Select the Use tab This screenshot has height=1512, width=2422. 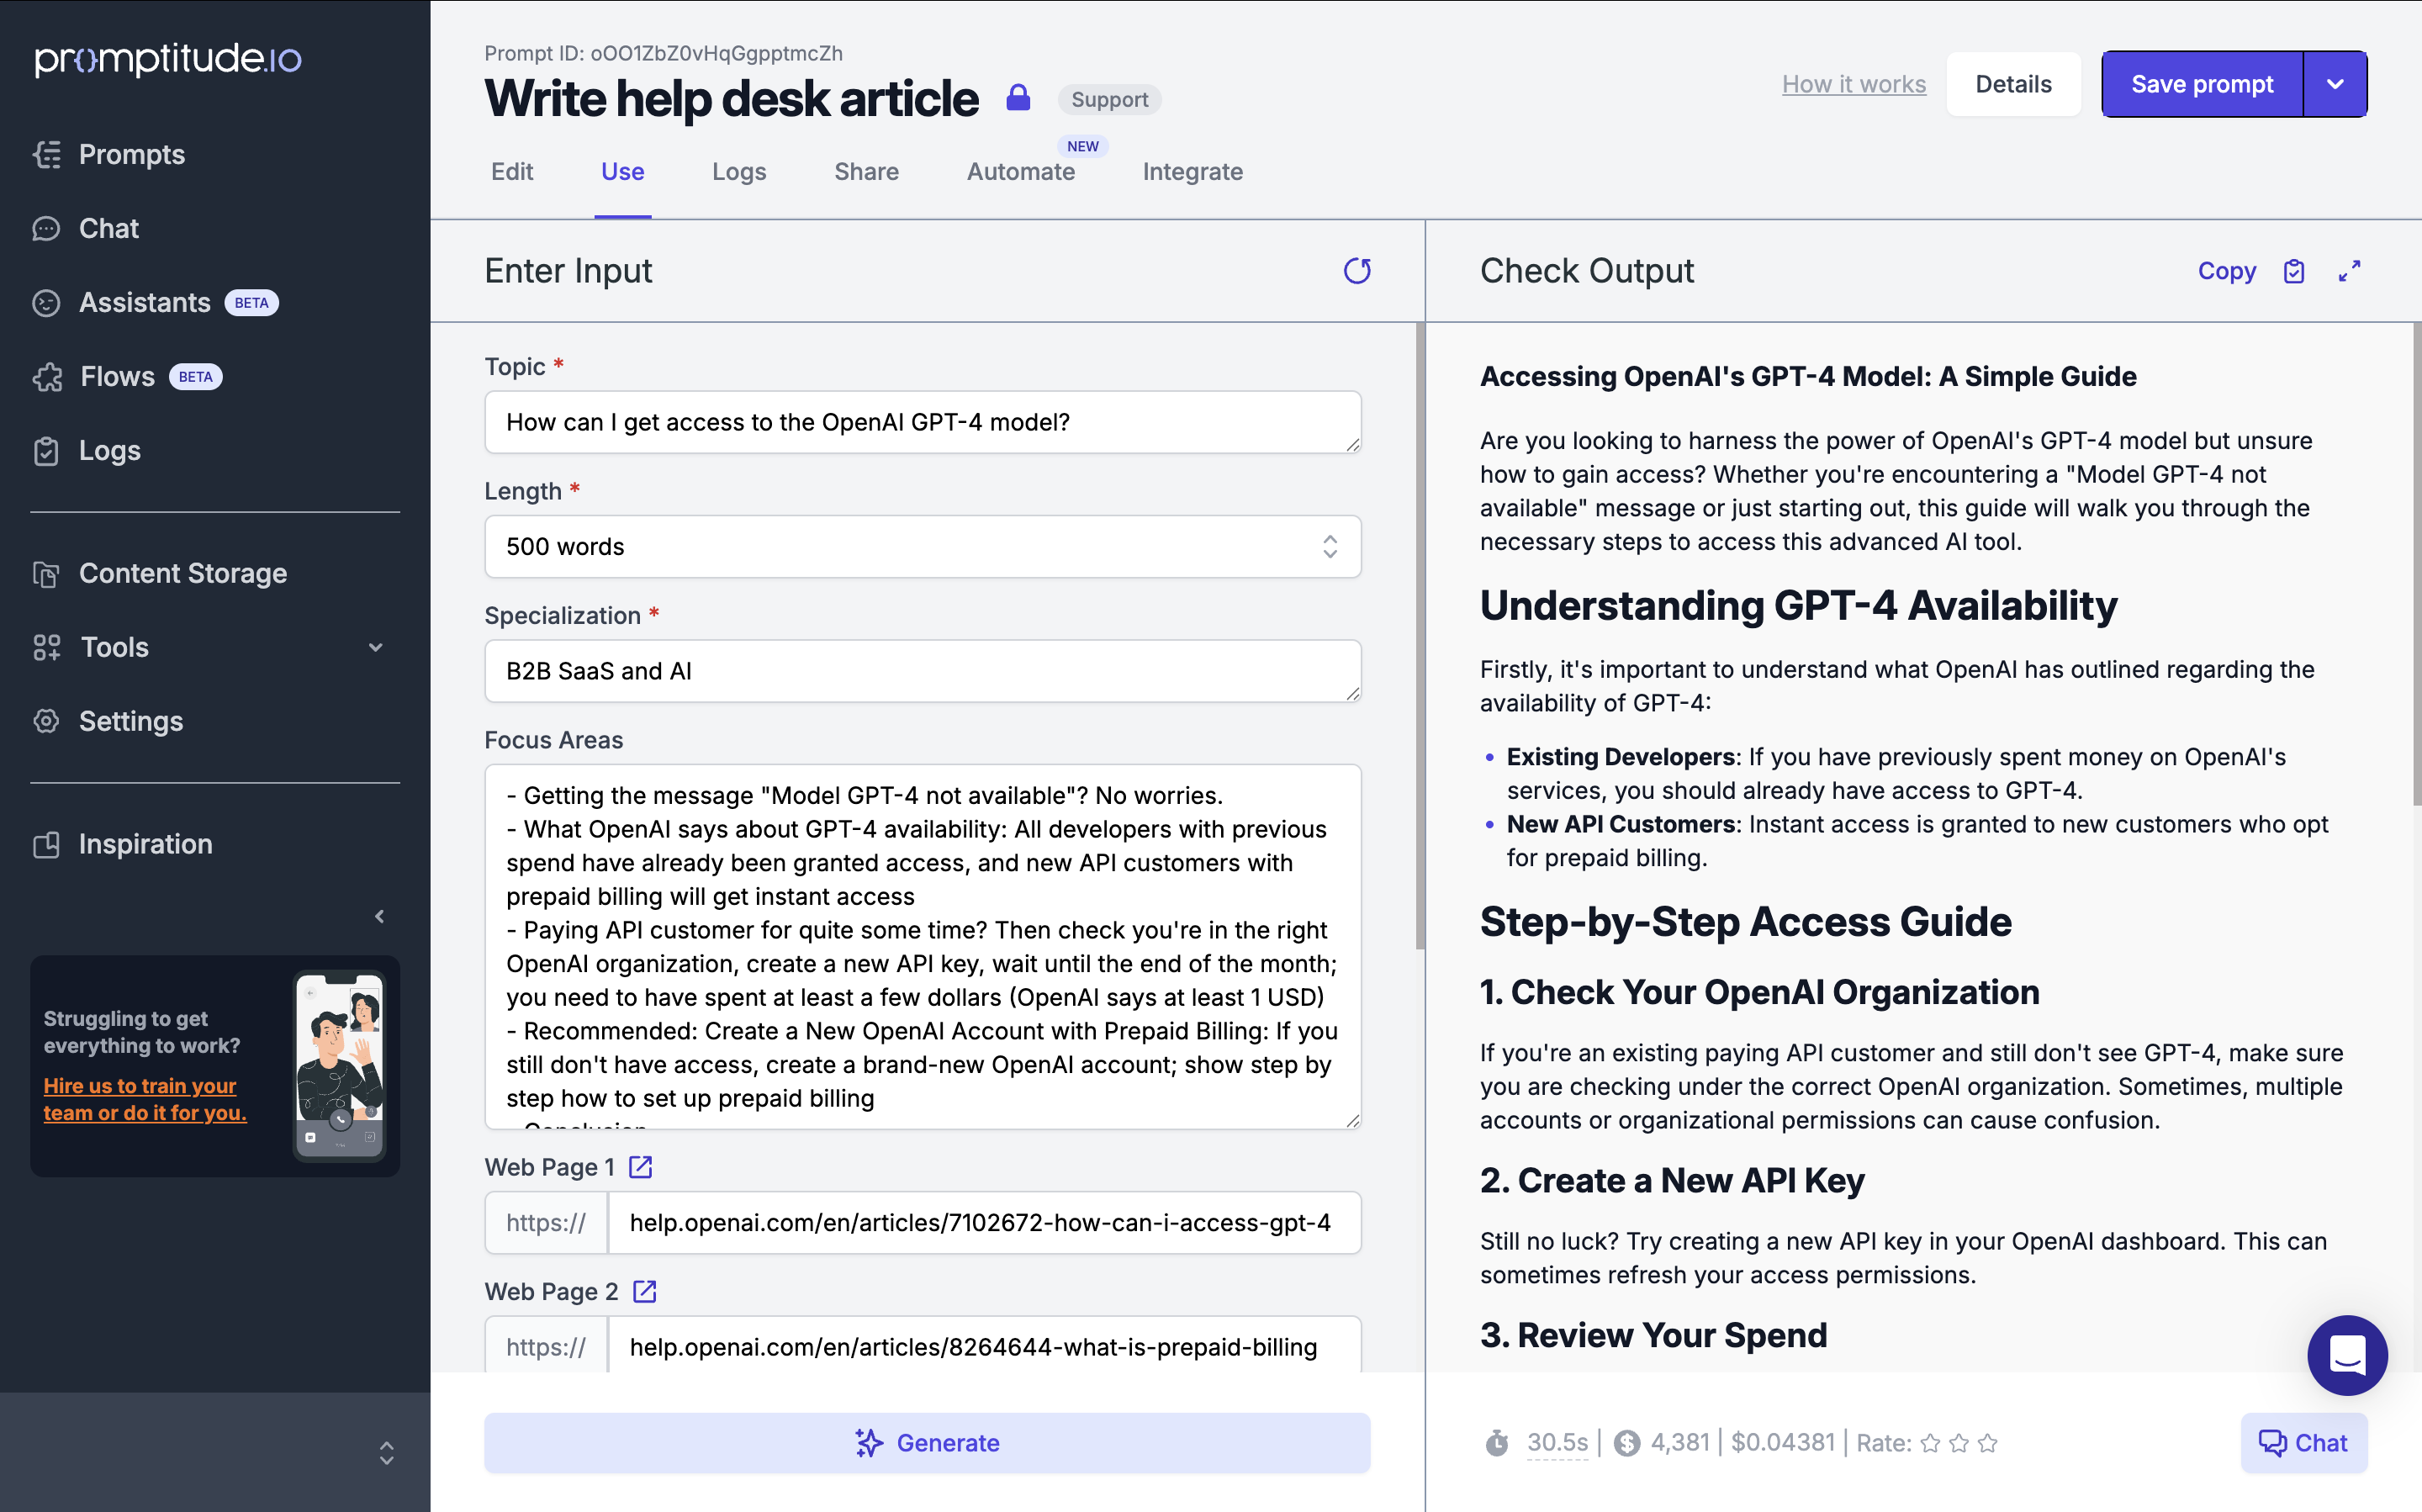[622, 171]
